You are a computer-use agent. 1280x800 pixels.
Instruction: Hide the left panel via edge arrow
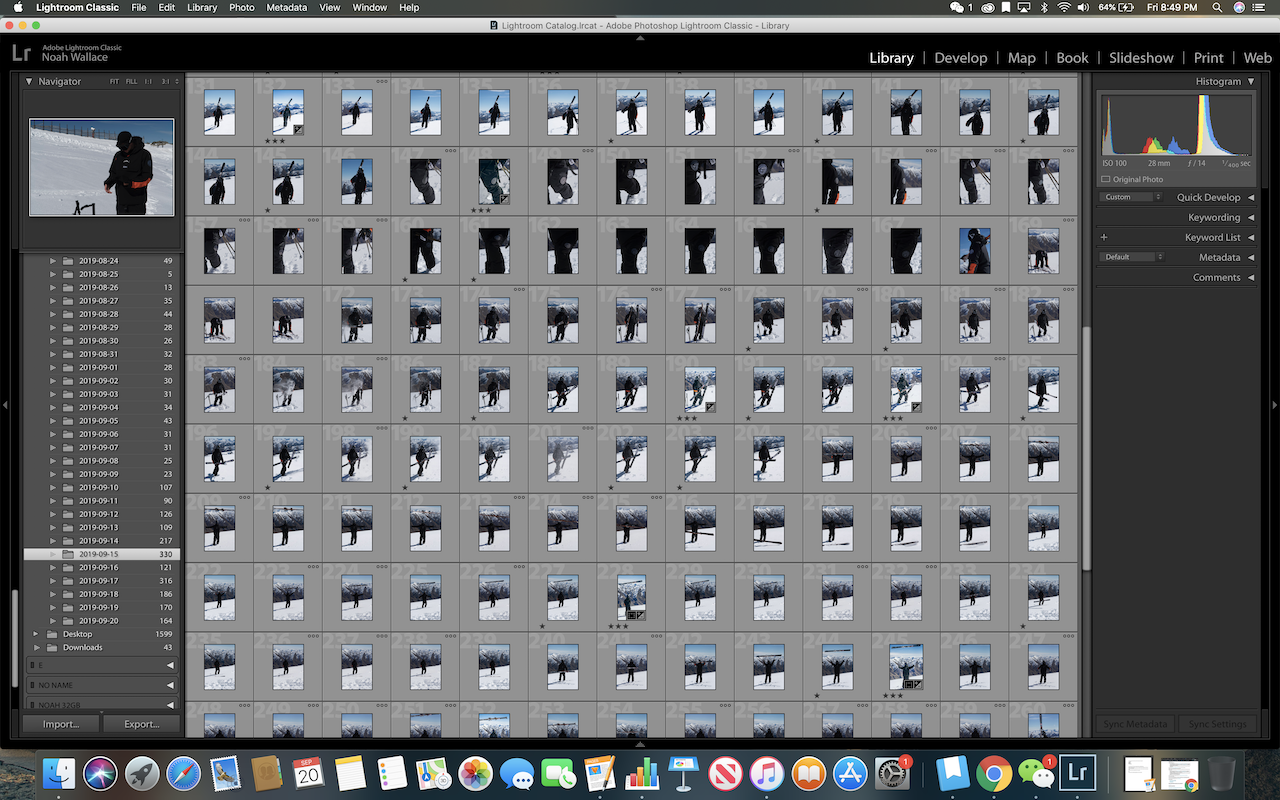point(6,405)
